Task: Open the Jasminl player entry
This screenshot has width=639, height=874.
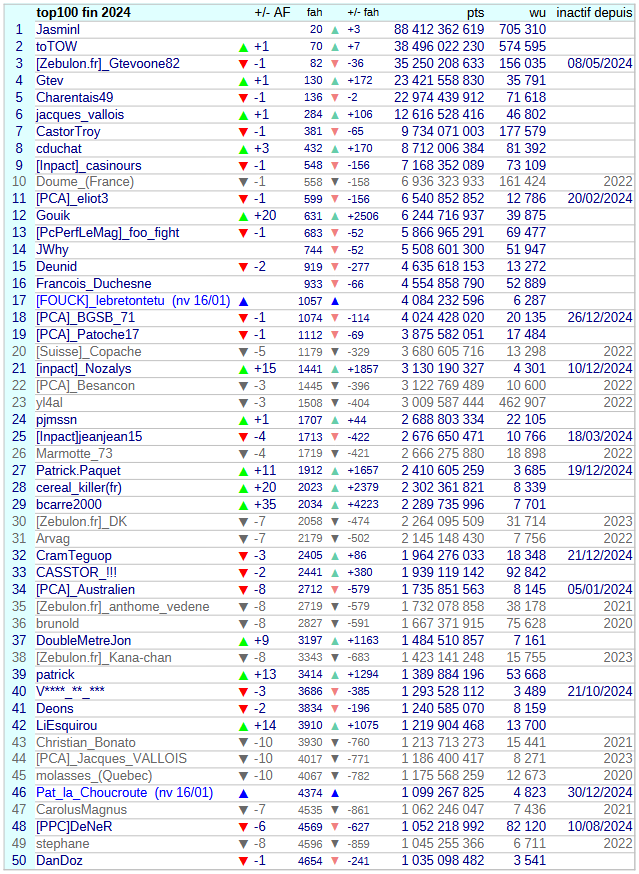Action: click(58, 30)
